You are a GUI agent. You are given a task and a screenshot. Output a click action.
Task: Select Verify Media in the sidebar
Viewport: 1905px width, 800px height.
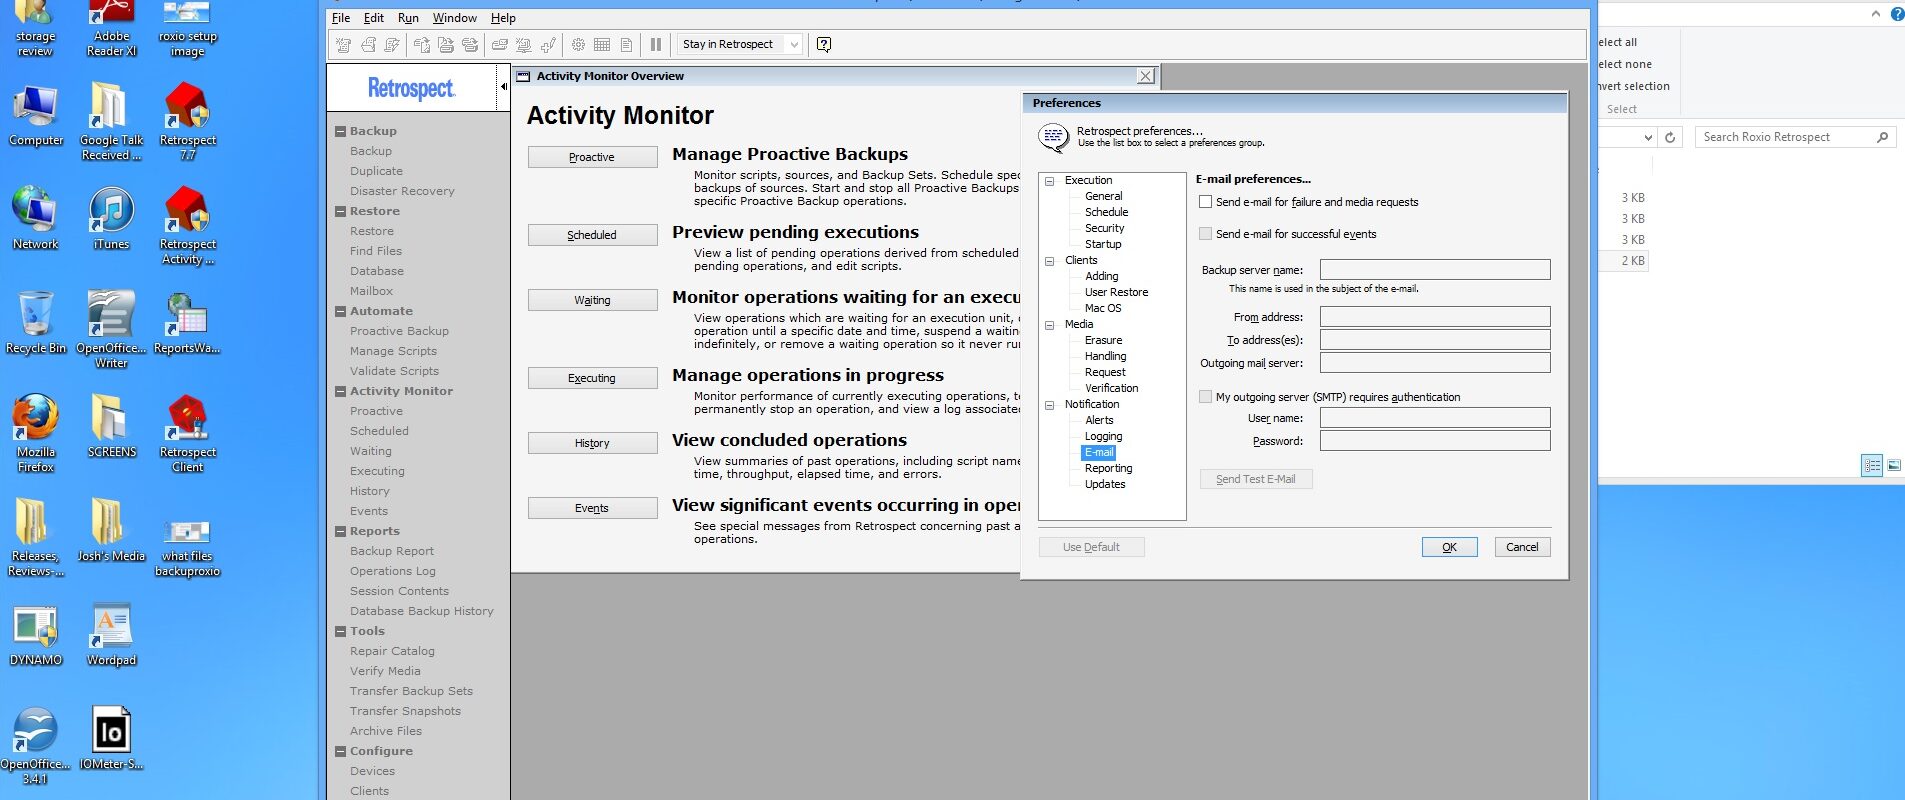pos(385,671)
